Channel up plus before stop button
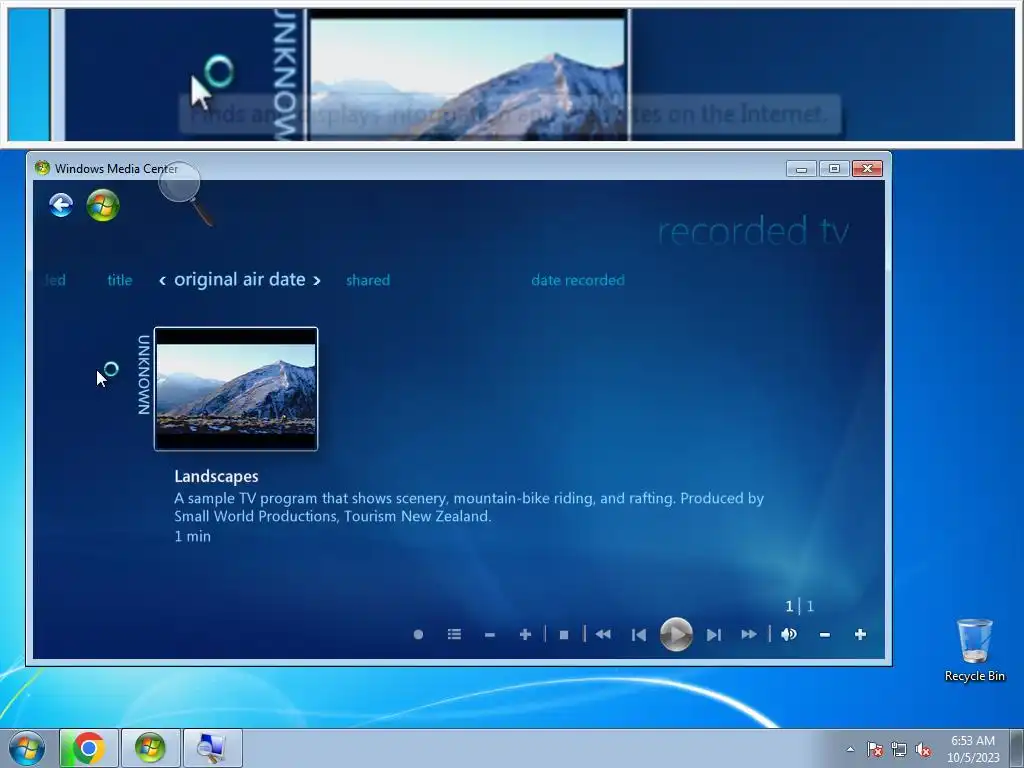Viewport: 1024px width, 768px height. click(x=525, y=634)
